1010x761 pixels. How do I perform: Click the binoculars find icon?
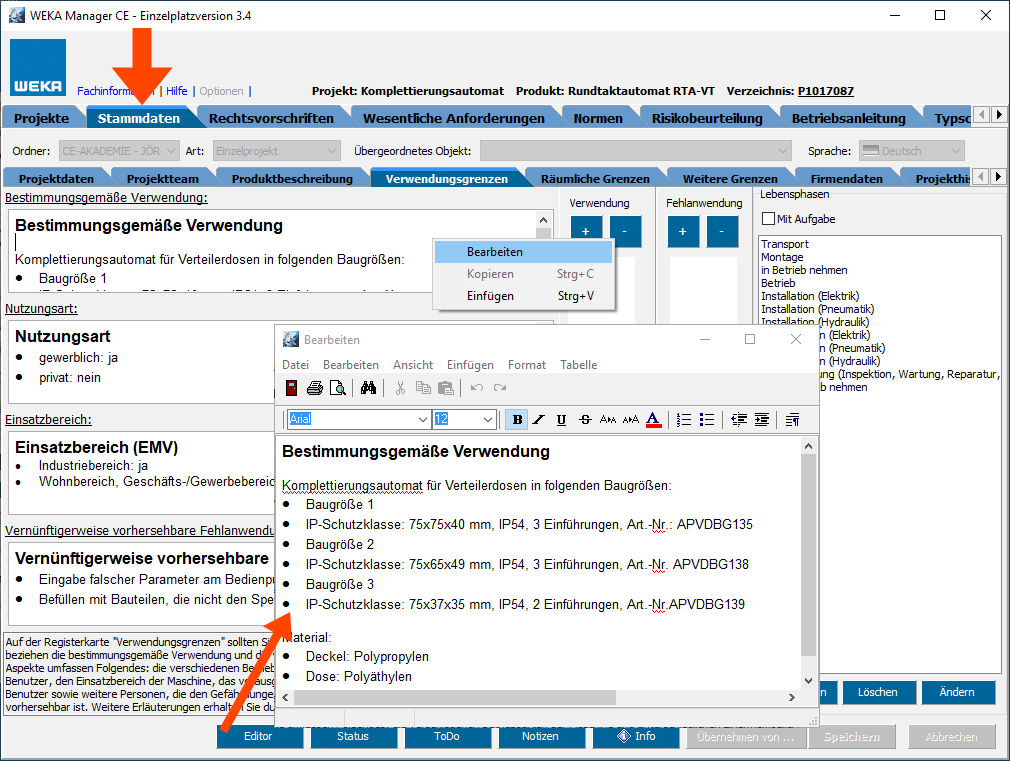pyautogui.click(x=368, y=388)
